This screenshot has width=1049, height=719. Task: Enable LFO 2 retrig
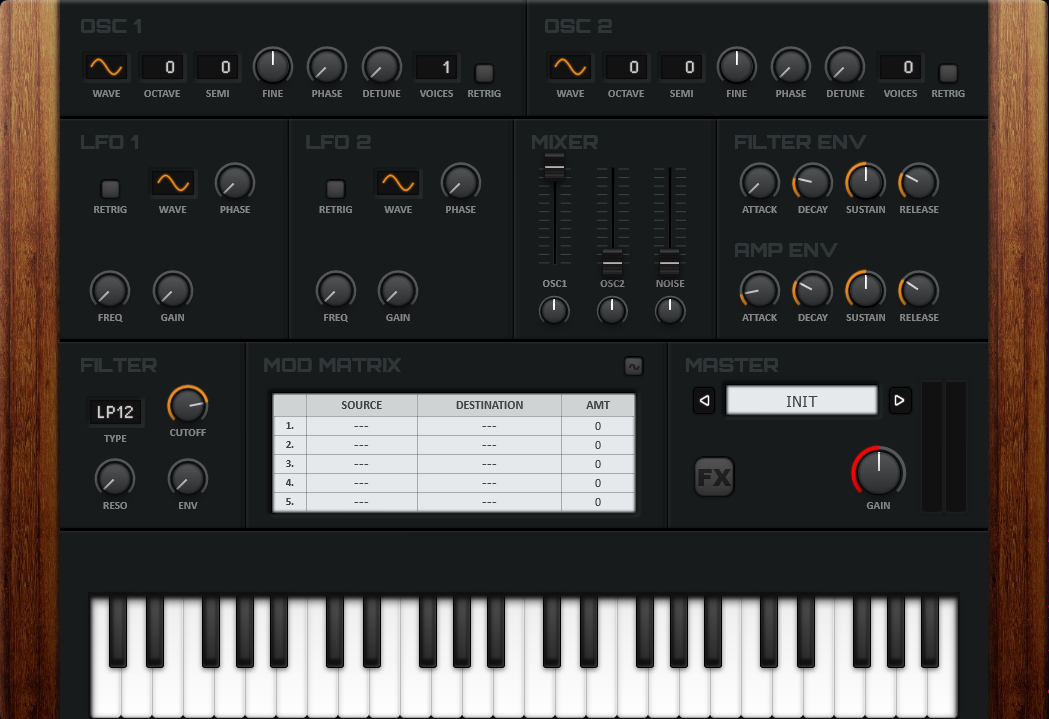tap(335, 189)
